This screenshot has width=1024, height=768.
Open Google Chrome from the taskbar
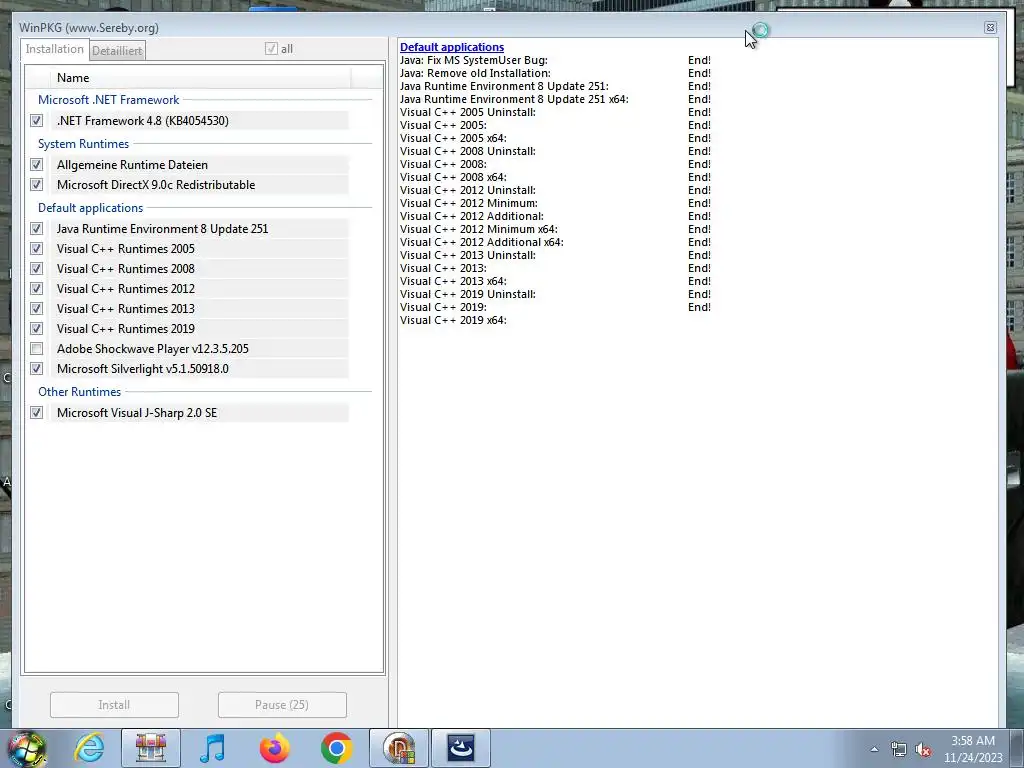336,748
